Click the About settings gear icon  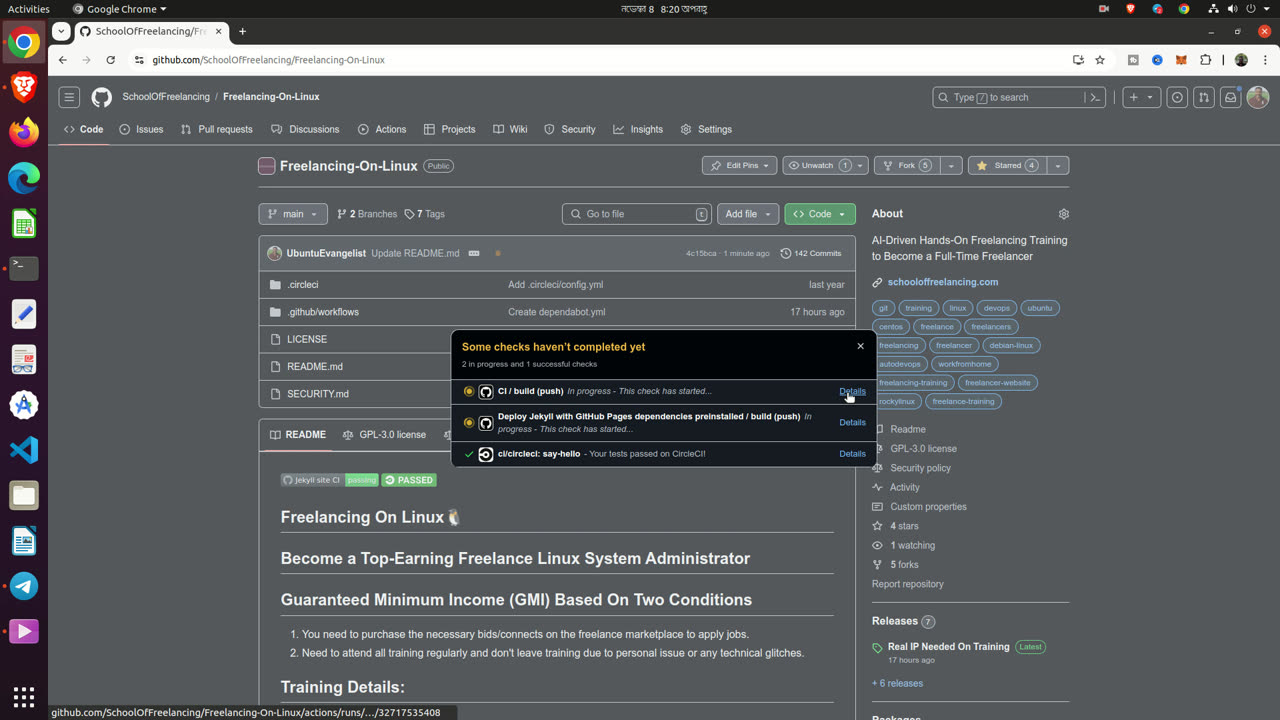1063,214
